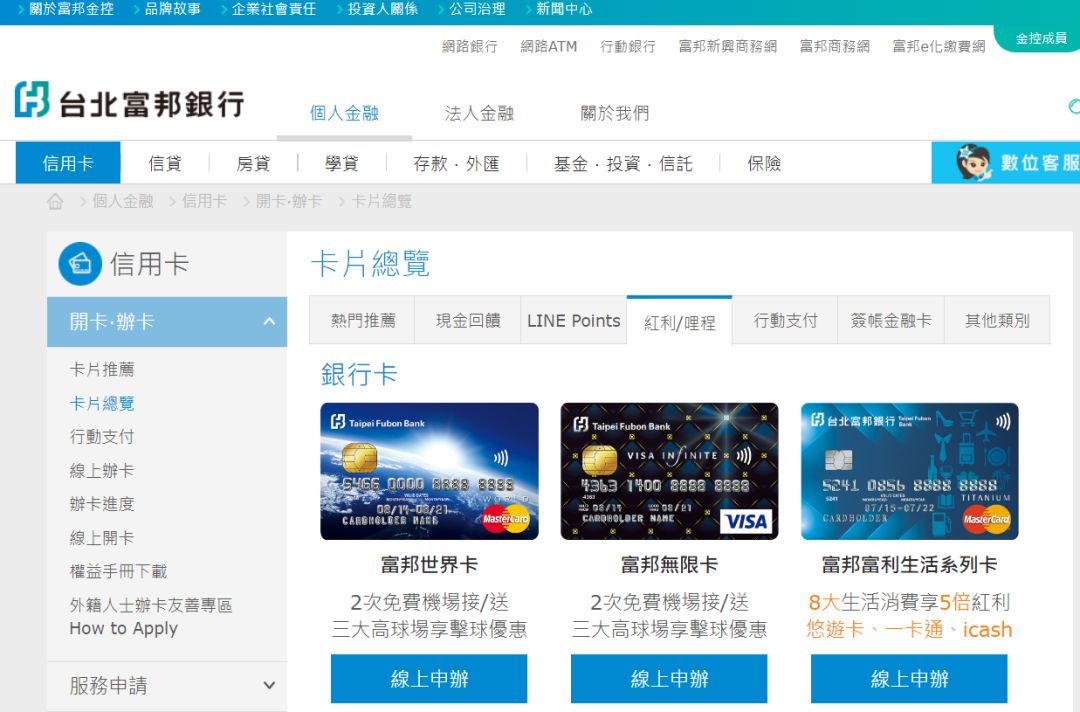This screenshot has width=1080, height=712.
Task: Switch to the 現金回饋 tab
Action: [x=467, y=320]
